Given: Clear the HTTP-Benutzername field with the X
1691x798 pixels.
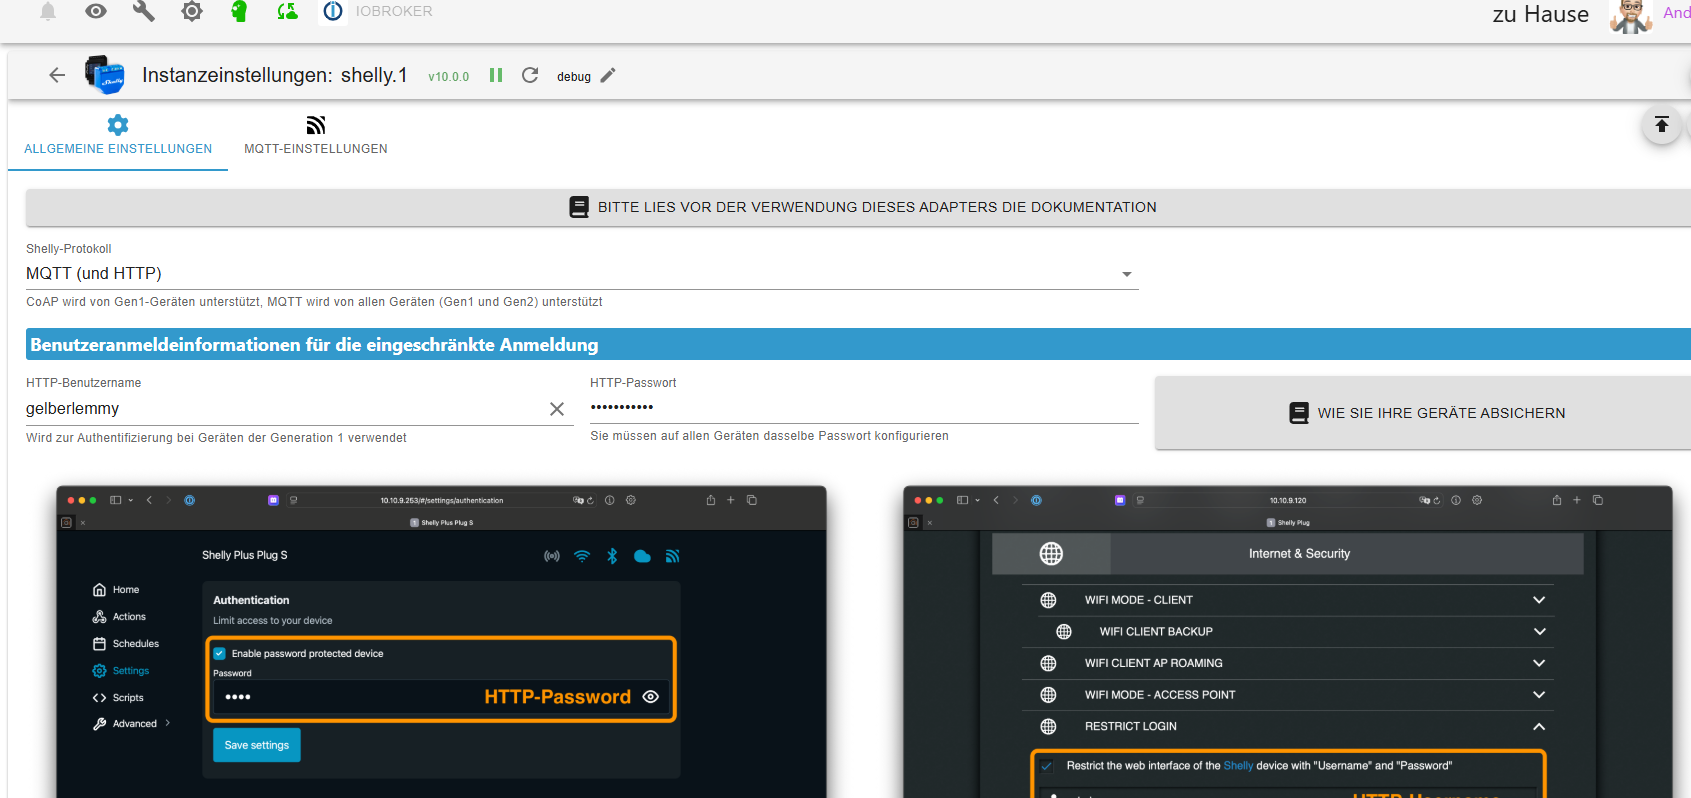Looking at the screenshot, I should click(557, 409).
